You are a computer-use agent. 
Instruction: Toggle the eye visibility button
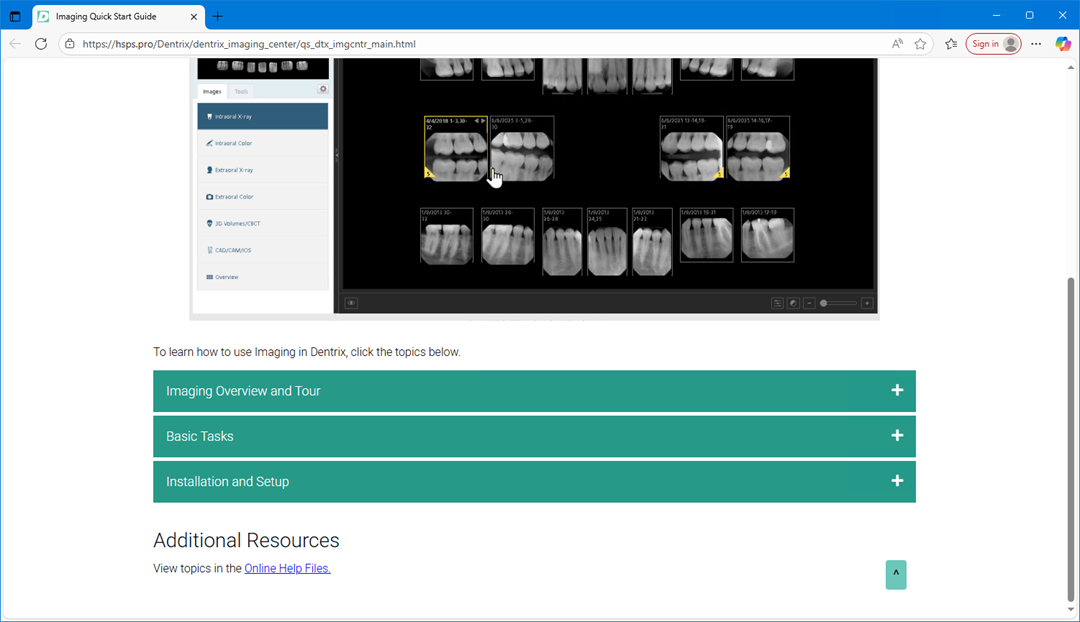(351, 303)
